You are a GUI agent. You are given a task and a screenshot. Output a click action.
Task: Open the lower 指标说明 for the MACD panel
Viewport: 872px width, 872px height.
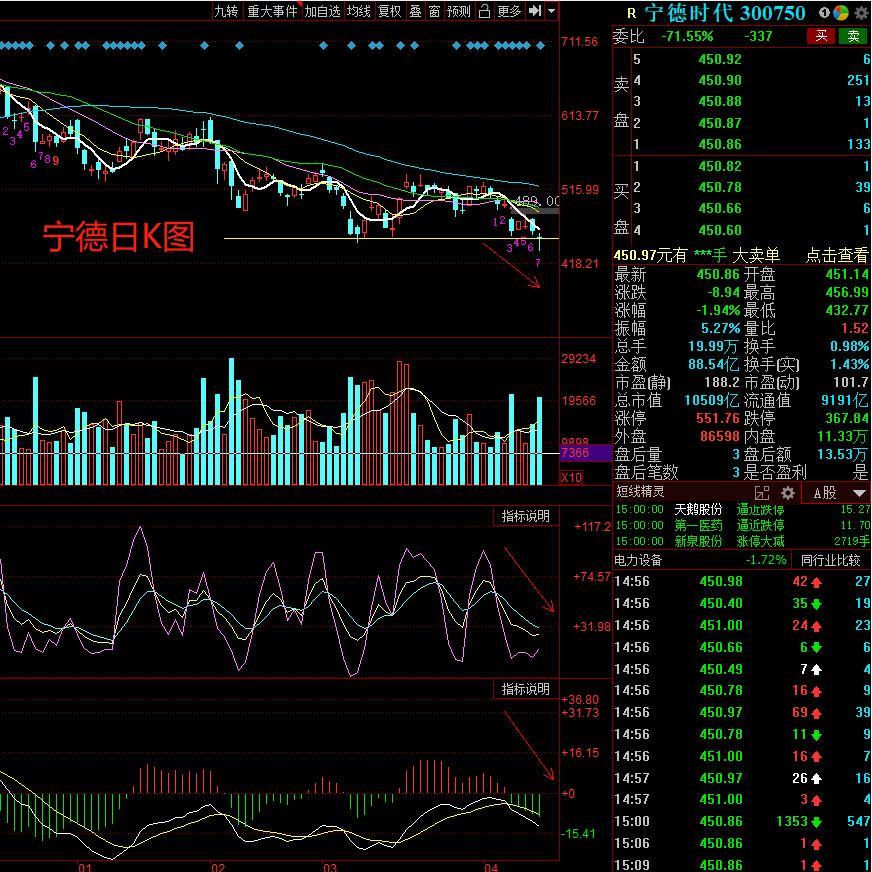click(x=526, y=689)
